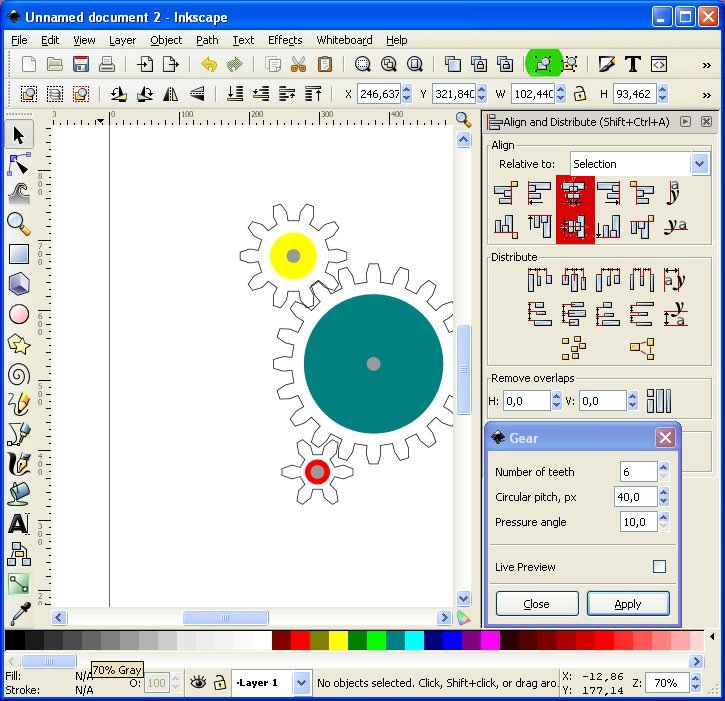
Task: Open the Path menu
Action: 207,40
